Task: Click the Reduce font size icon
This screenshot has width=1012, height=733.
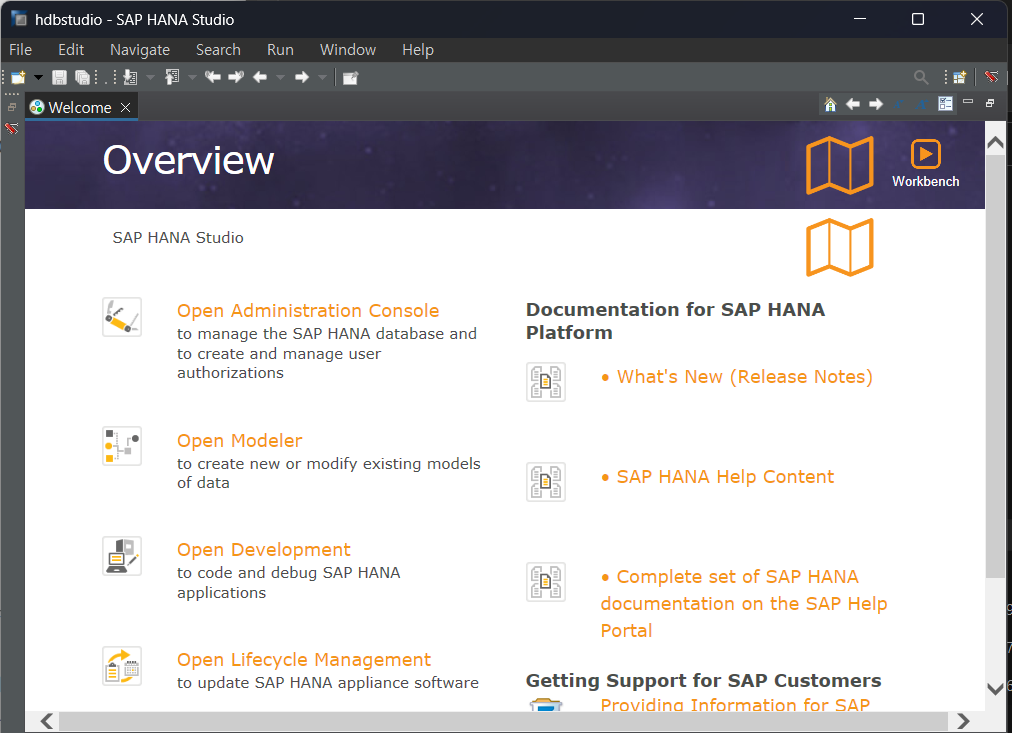Action: [899, 104]
